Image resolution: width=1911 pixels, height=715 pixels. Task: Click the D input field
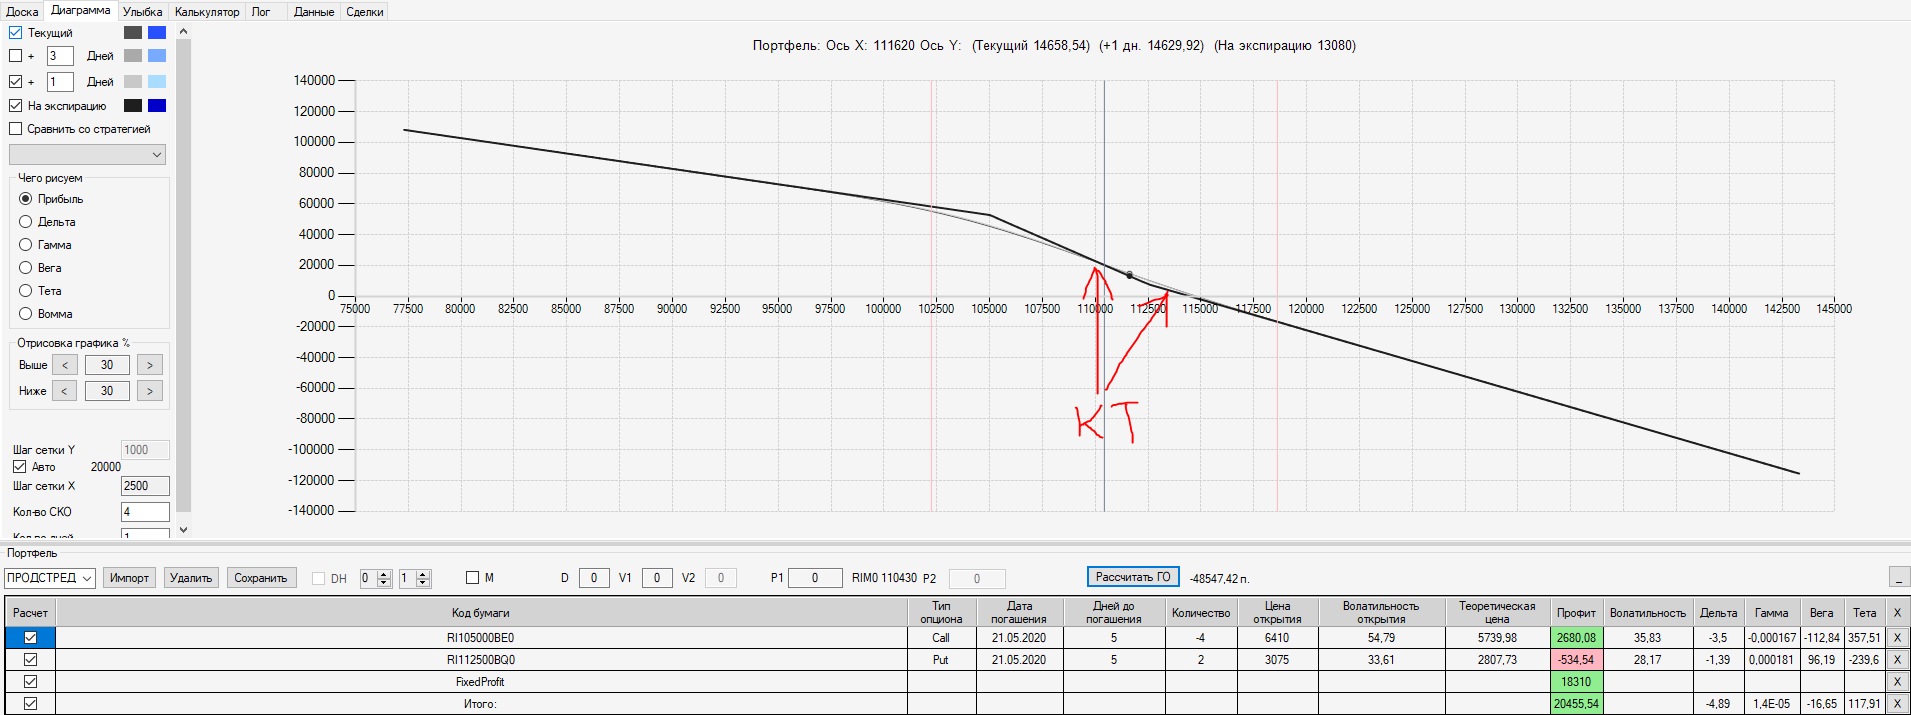click(594, 578)
